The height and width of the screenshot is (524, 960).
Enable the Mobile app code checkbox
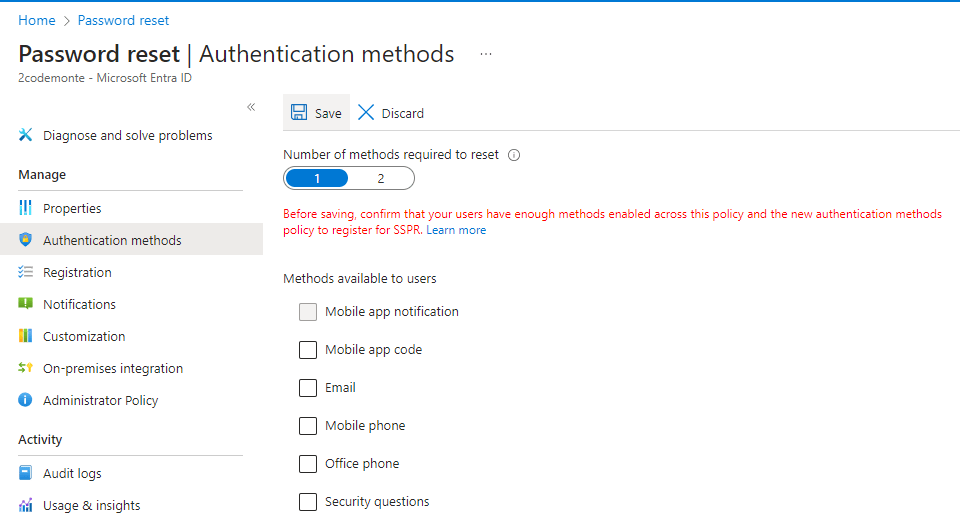[x=308, y=350]
